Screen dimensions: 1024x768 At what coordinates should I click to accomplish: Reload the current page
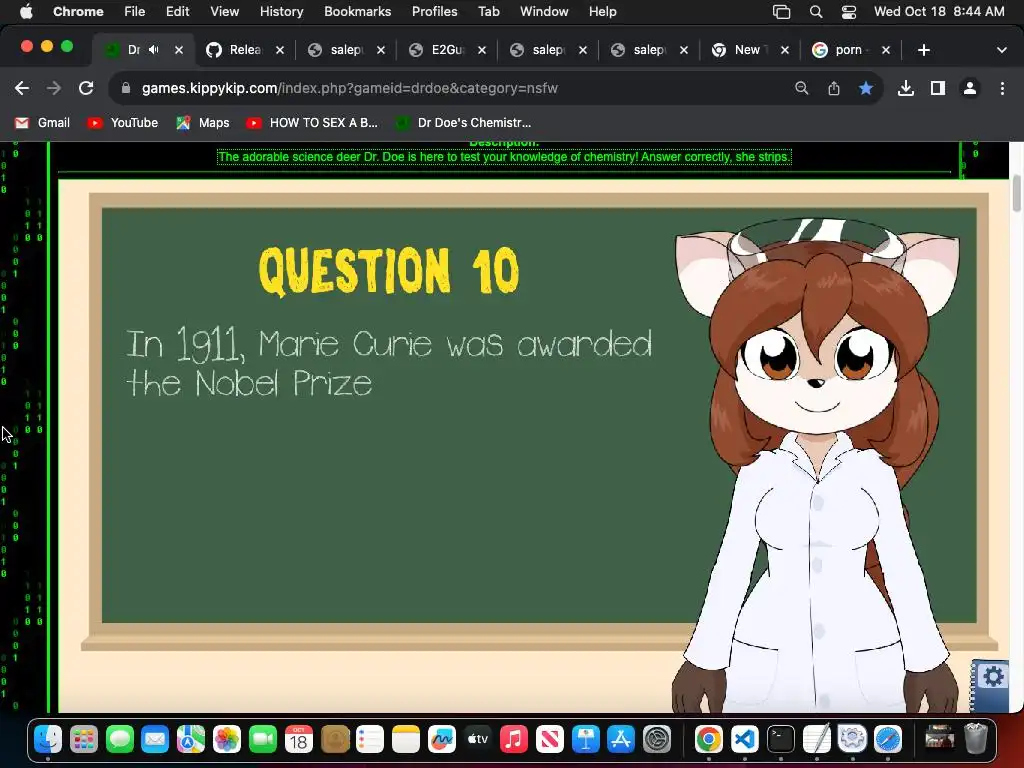point(86,88)
